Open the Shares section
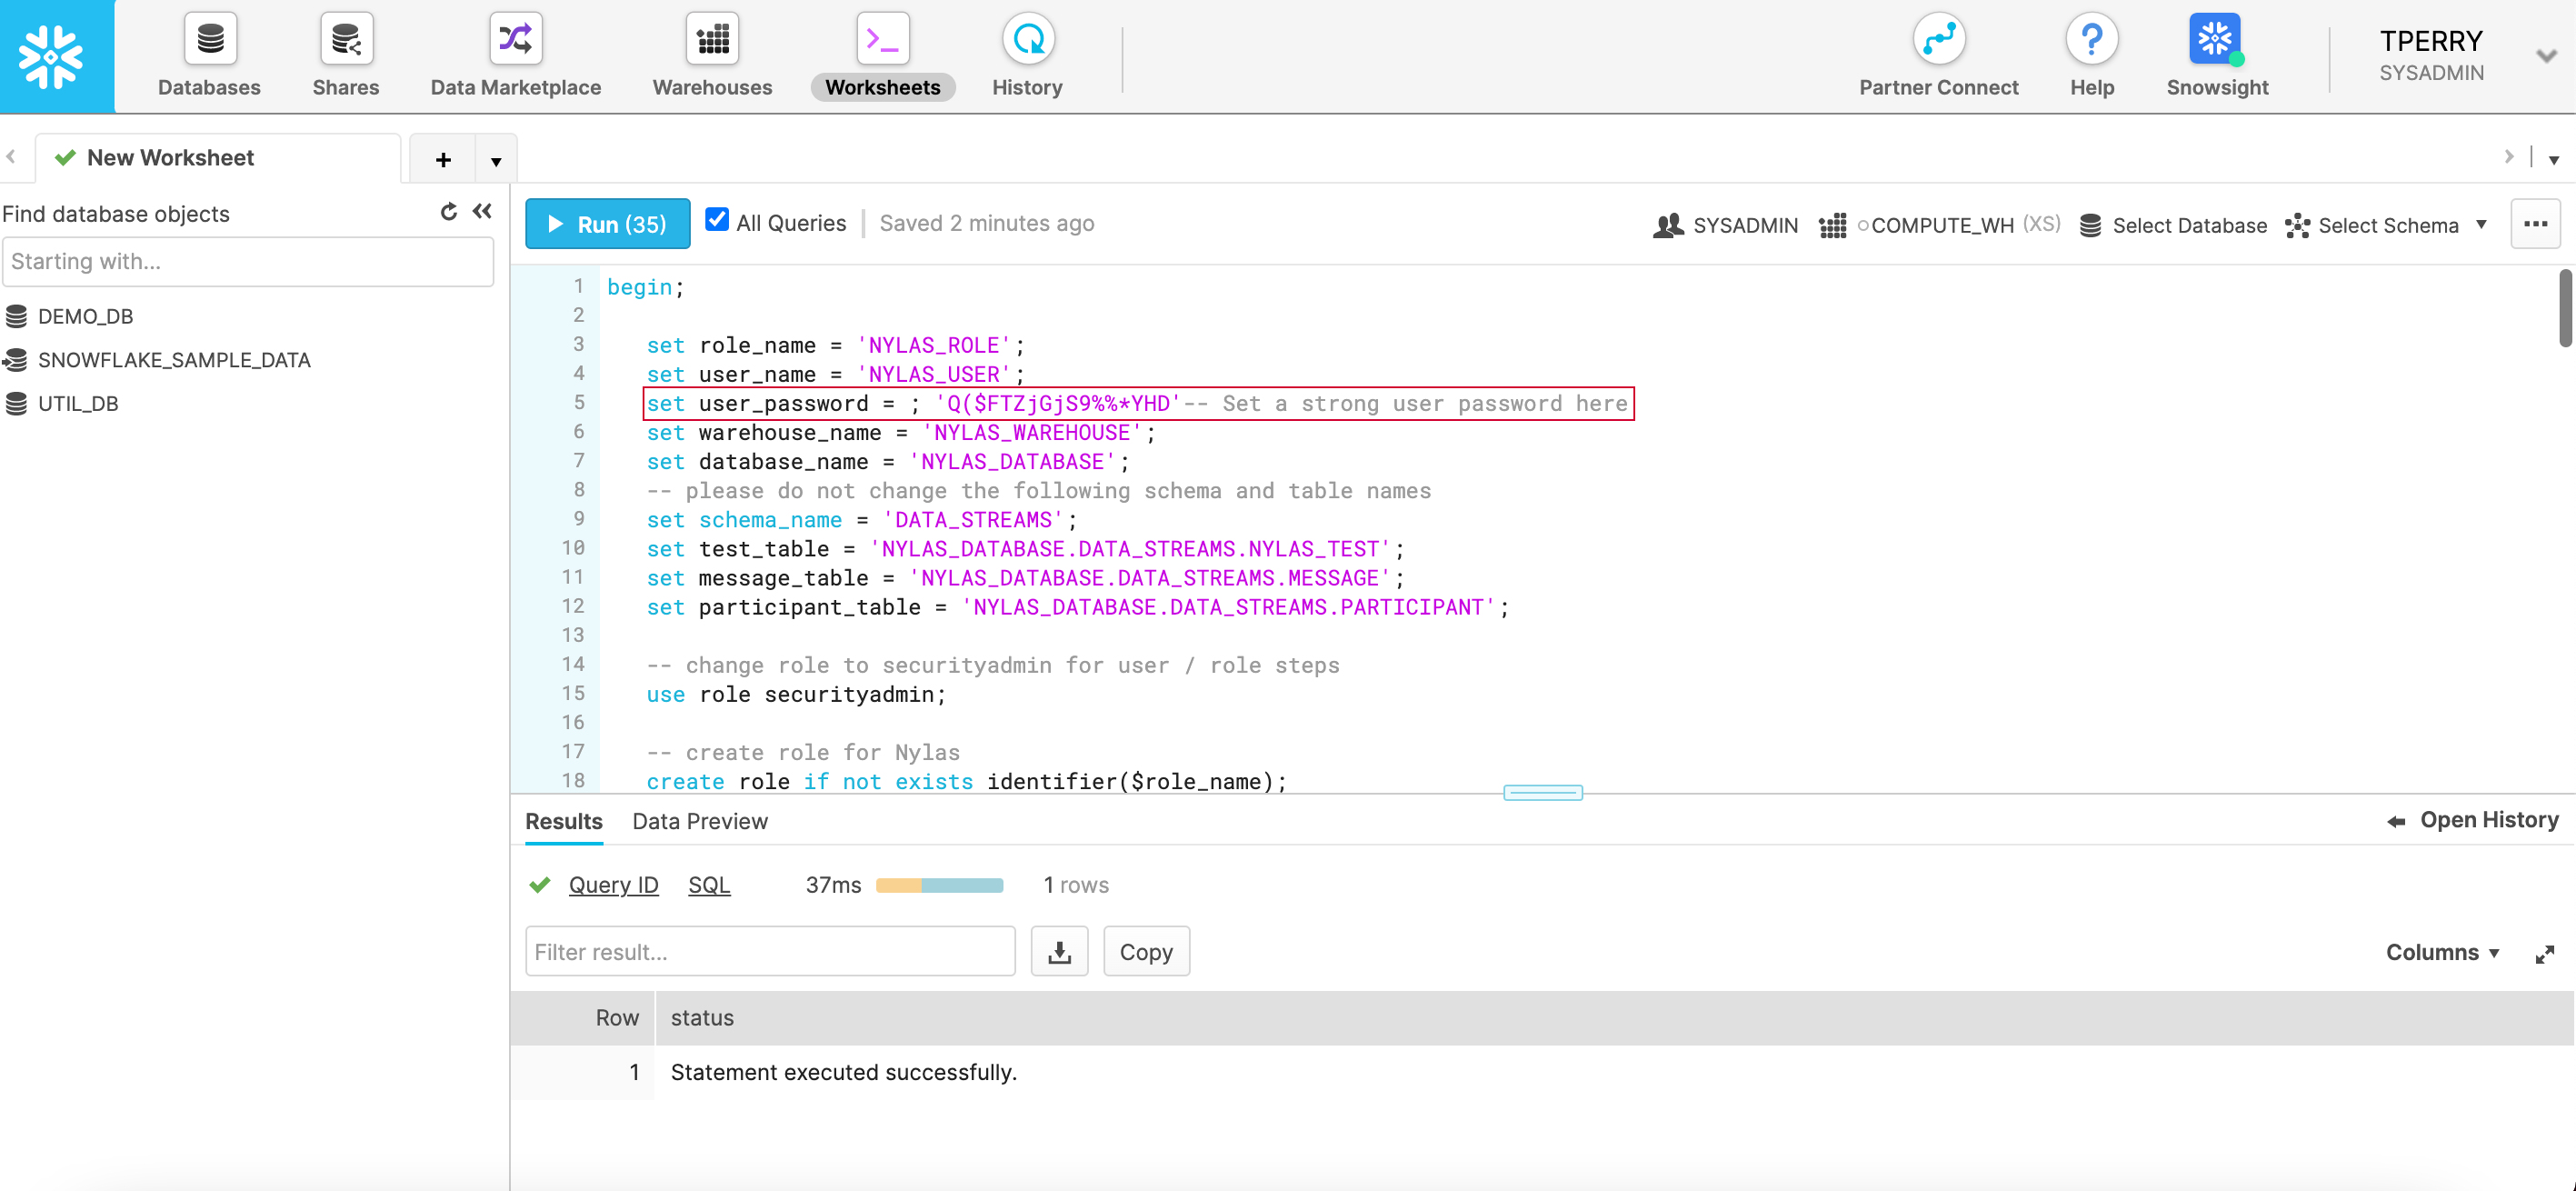Image resolution: width=2576 pixels, height=1191 pixels. pyautogui.click(x=345, y=55)
